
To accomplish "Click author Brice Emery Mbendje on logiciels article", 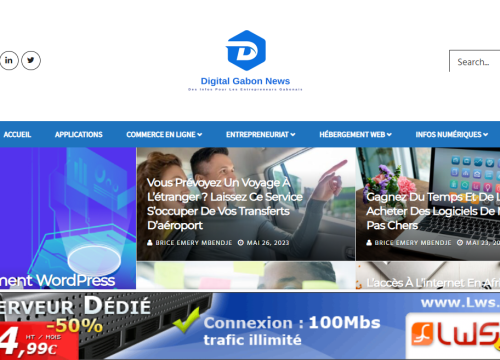I will [413, 243].
